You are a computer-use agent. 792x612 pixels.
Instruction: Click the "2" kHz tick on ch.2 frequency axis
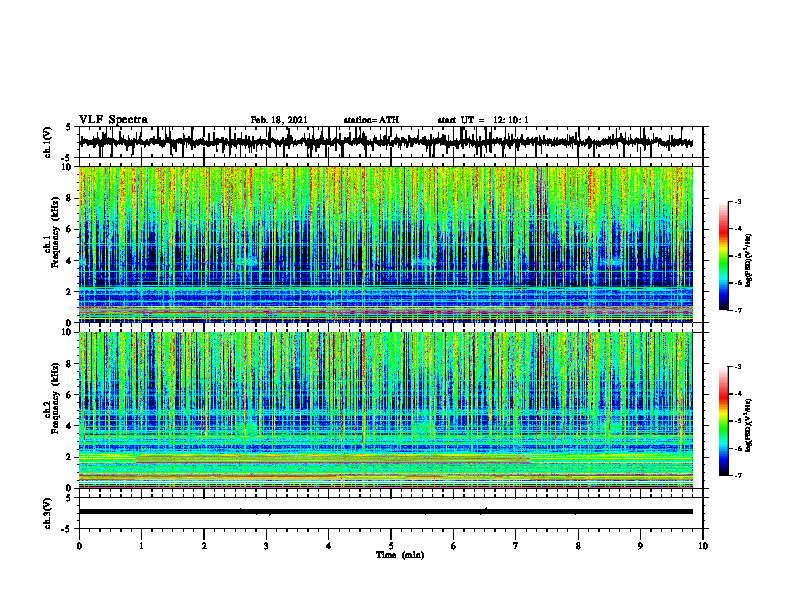(x=70, y=457)
